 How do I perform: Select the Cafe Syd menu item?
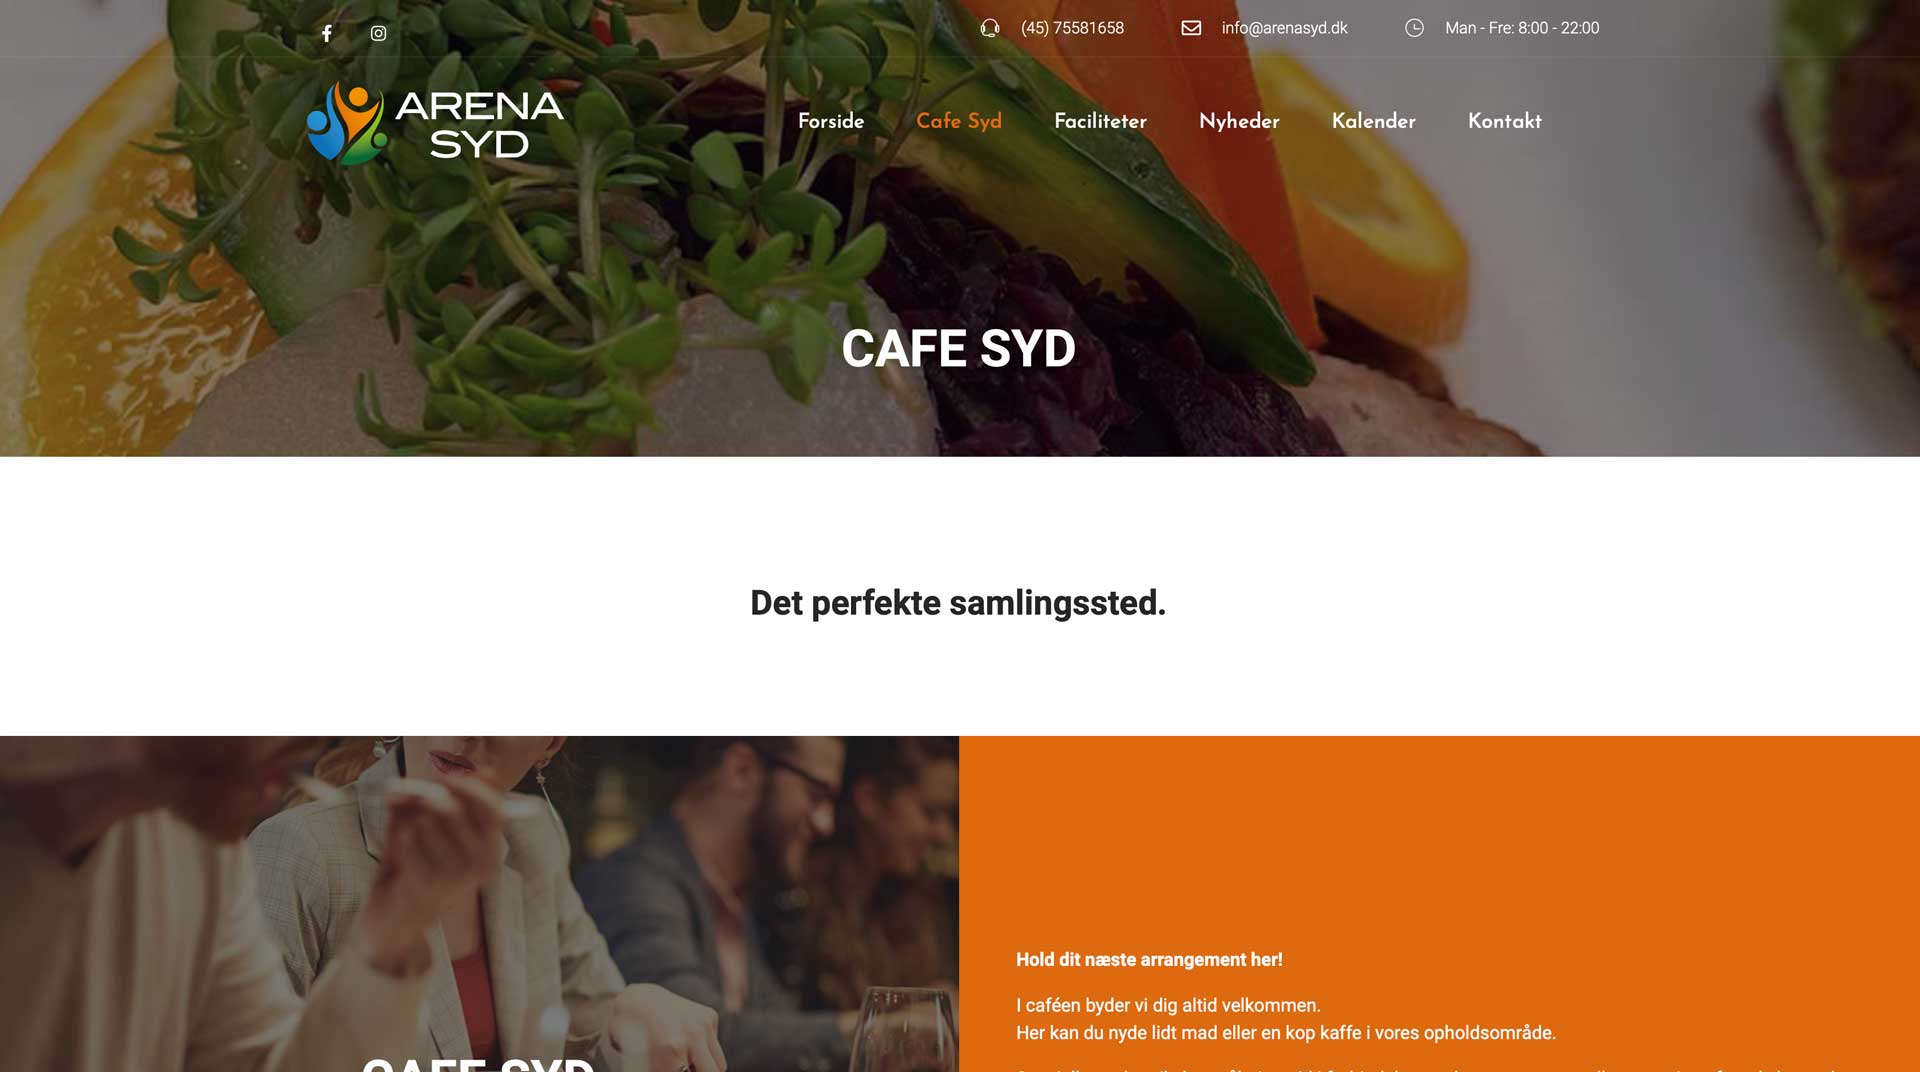tap(959, 121)
